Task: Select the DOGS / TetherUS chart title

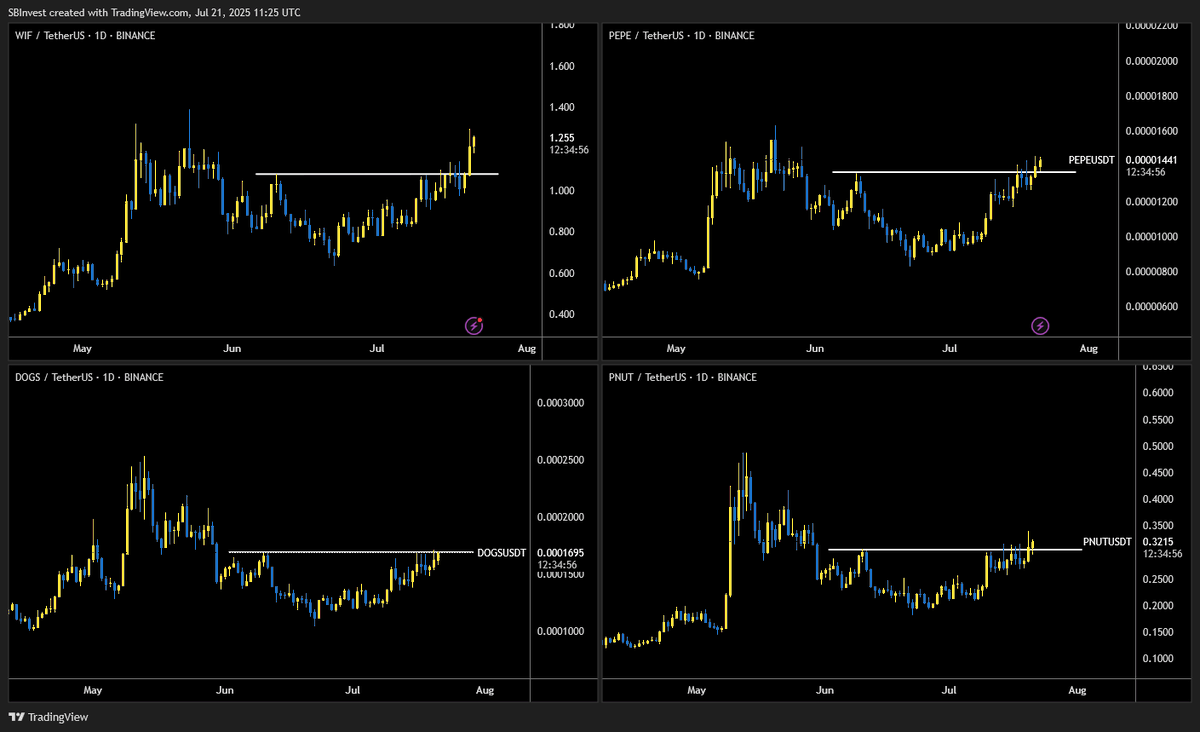Action: [x=89, y=377]
